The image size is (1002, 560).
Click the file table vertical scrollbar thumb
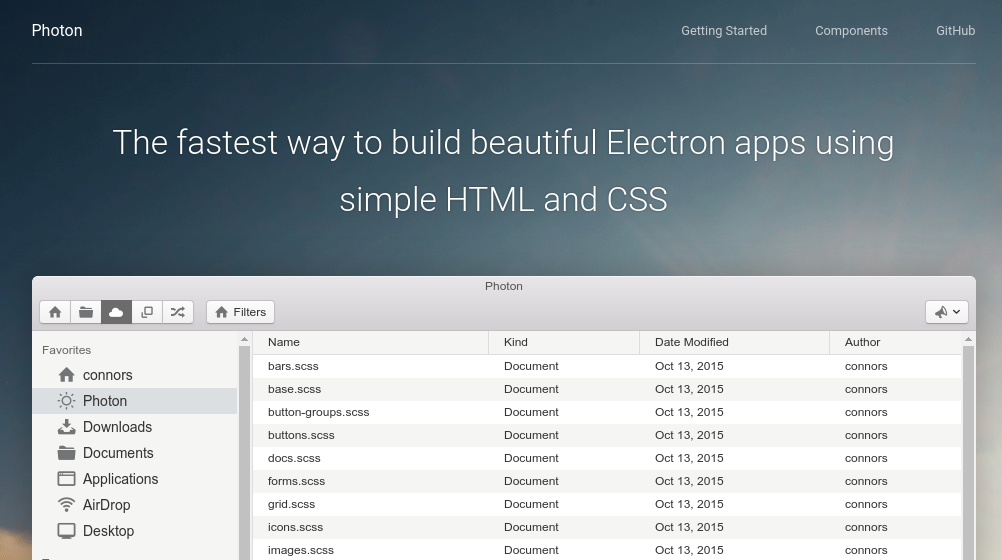968,453
